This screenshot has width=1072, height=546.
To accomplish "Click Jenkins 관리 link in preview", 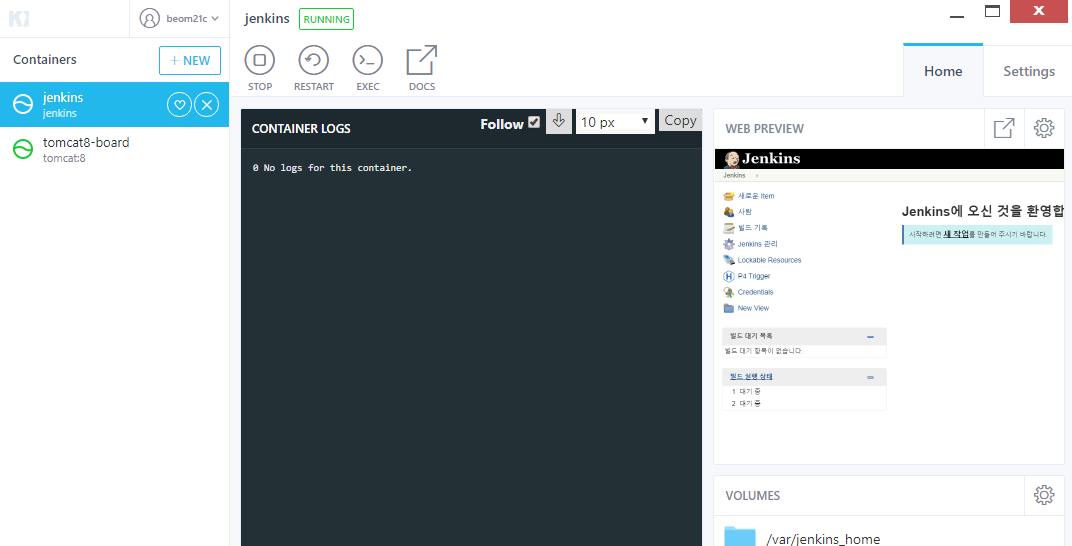I will pyautogui.click(x=758, y=244).
